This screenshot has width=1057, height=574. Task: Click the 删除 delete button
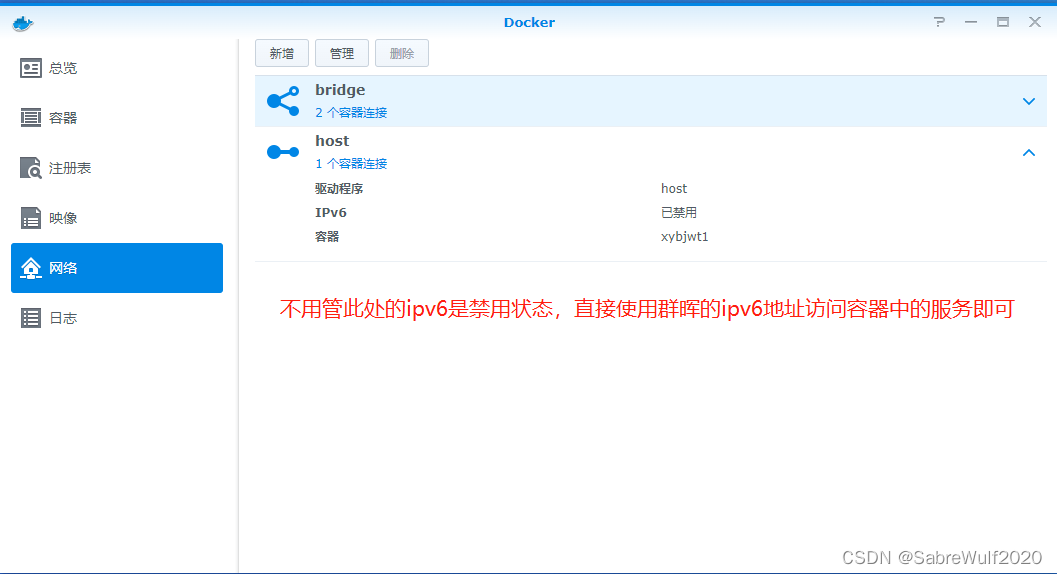[x=402, y=53]
